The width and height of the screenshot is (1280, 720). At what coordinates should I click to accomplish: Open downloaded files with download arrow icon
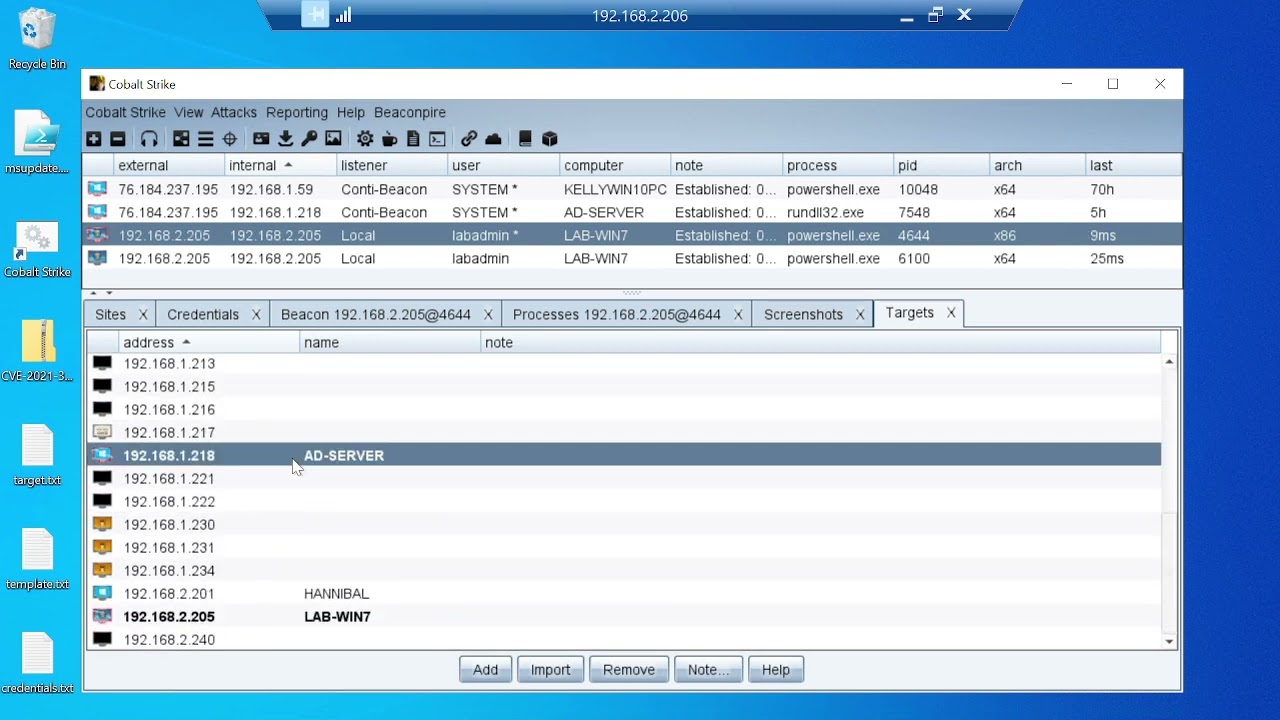(285, 139)
